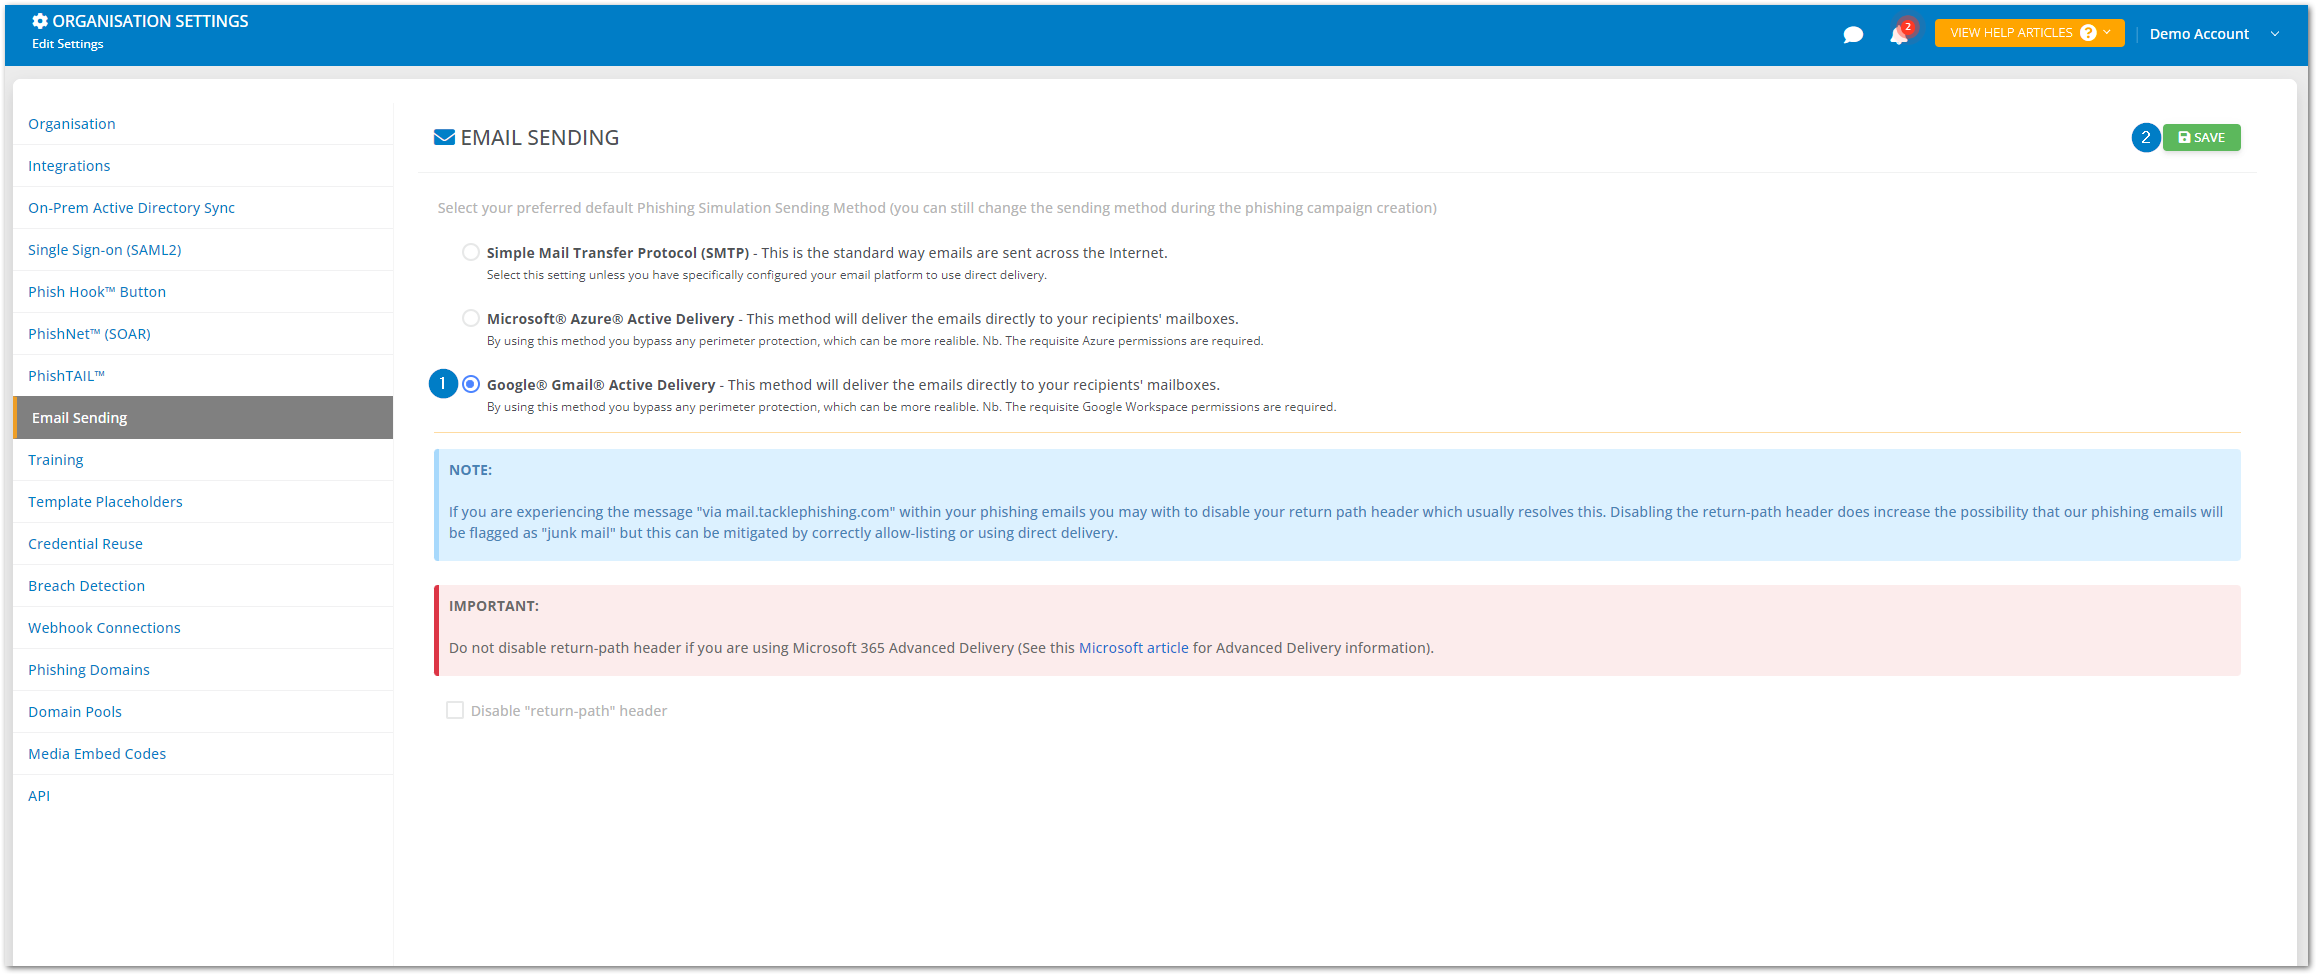This screenshot has width=2317, height=975.
Task: Open Media Embed Codes
Action: [203, 754]
